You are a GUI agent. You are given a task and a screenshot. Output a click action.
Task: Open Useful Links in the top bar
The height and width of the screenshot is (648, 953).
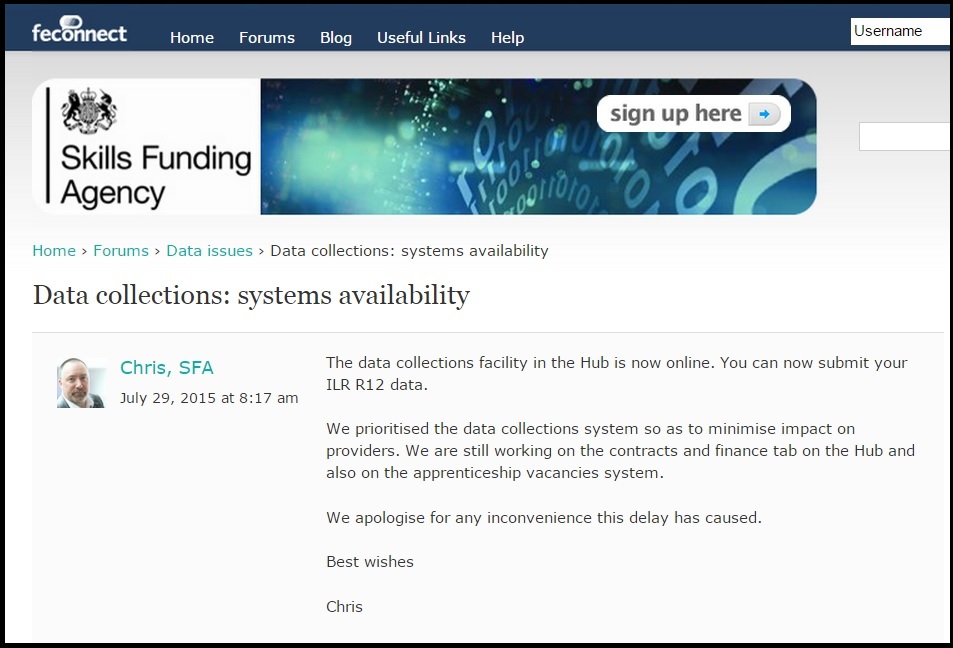tap(421, 38)
